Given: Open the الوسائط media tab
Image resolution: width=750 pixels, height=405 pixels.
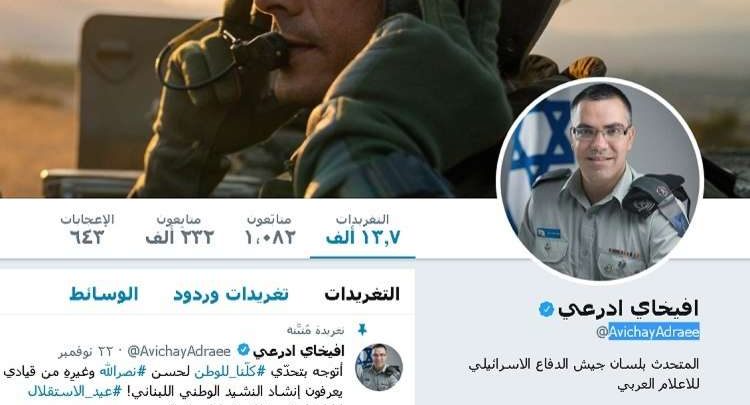Looking at the screenshot, I should click(104, 294).
